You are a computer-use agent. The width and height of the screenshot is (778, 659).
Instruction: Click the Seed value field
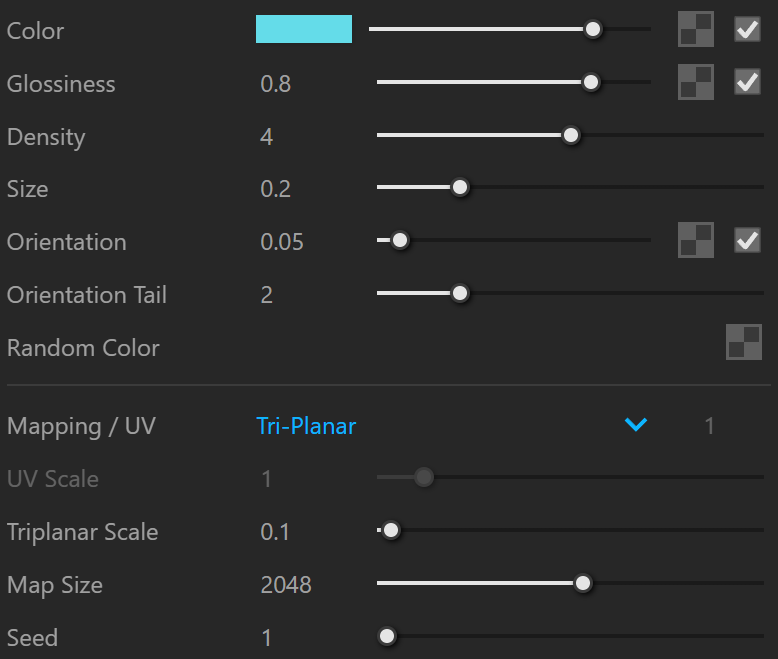coord(267,638)
